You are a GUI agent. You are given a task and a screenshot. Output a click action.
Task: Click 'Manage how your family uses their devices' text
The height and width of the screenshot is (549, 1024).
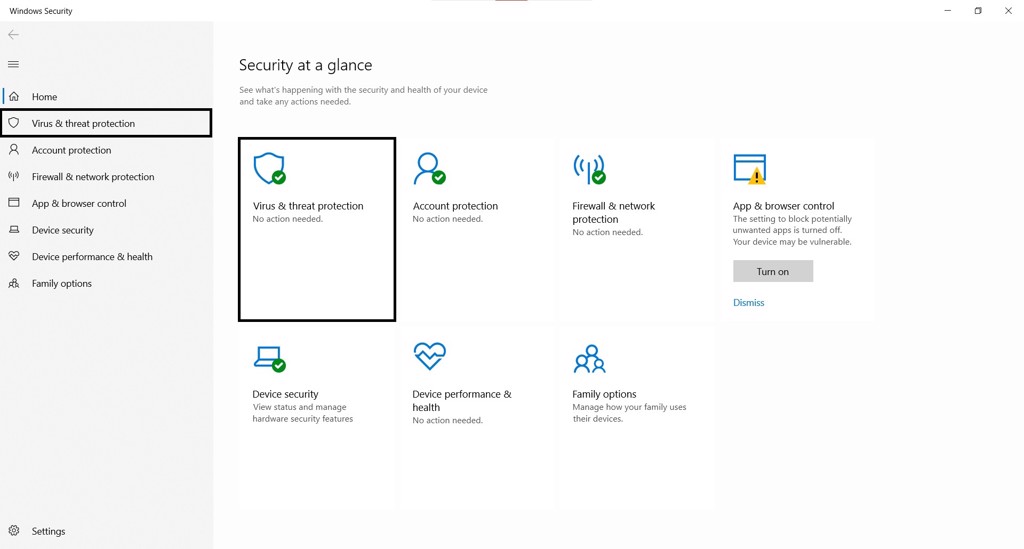[x=630, y=413]
